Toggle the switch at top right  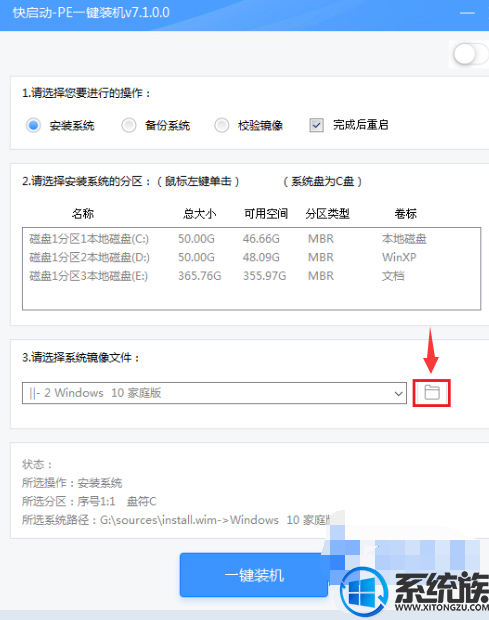(470, 54)
